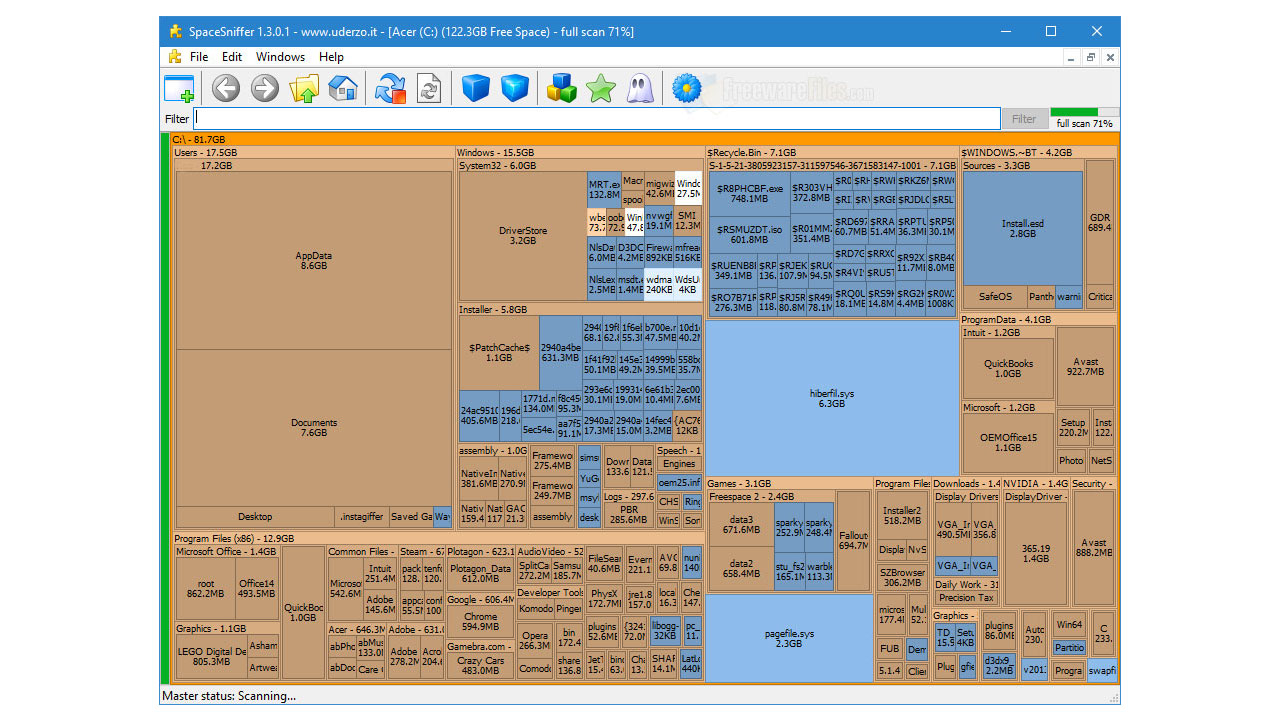Screen dimensions: 1280x720
Task: Open the File menu
Action: [x=199, y=57]
